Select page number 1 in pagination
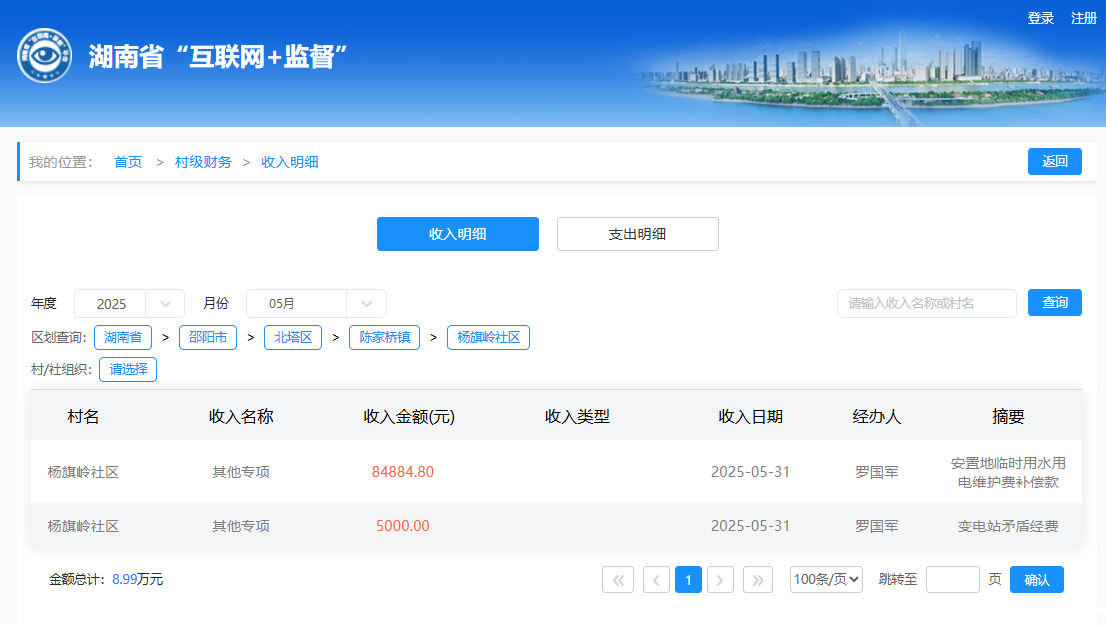 688,580
